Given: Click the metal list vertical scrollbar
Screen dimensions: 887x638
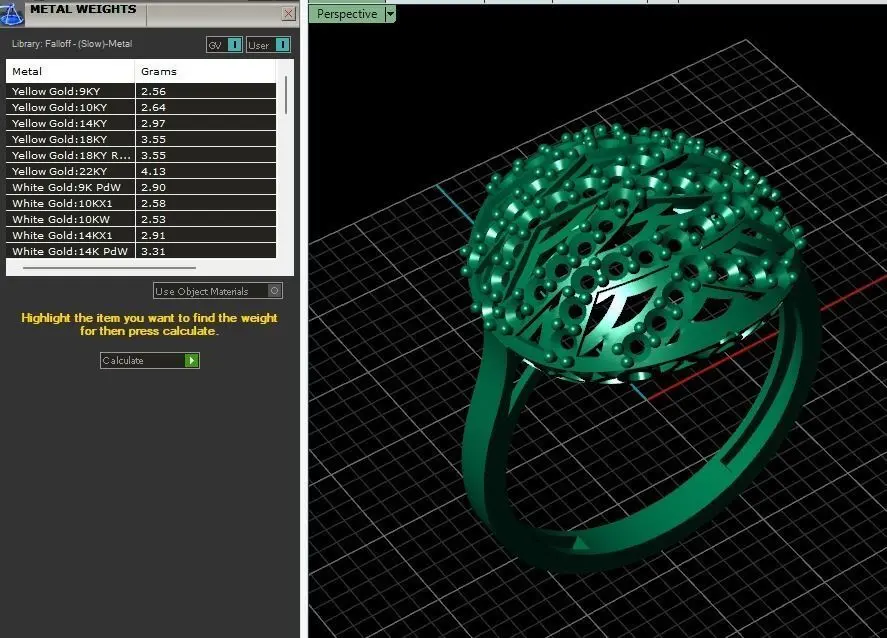Looking at the screenshot, I should tap(286, 95).
